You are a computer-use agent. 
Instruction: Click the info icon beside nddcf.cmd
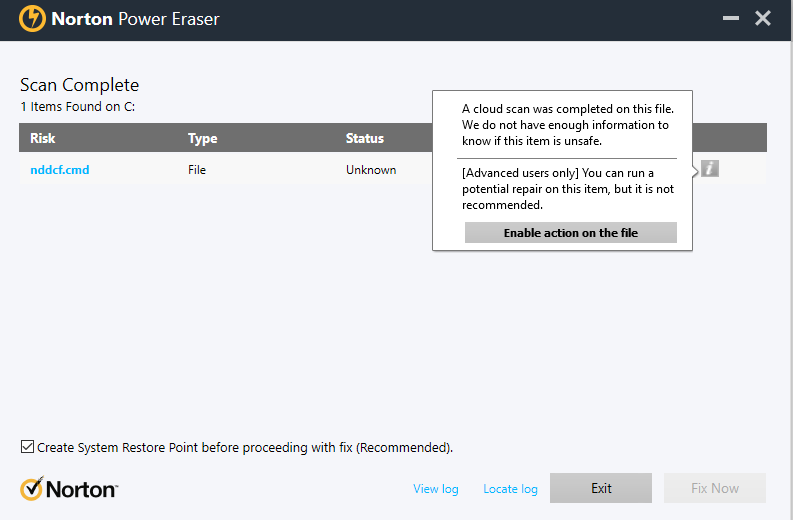tap(710, 169)
